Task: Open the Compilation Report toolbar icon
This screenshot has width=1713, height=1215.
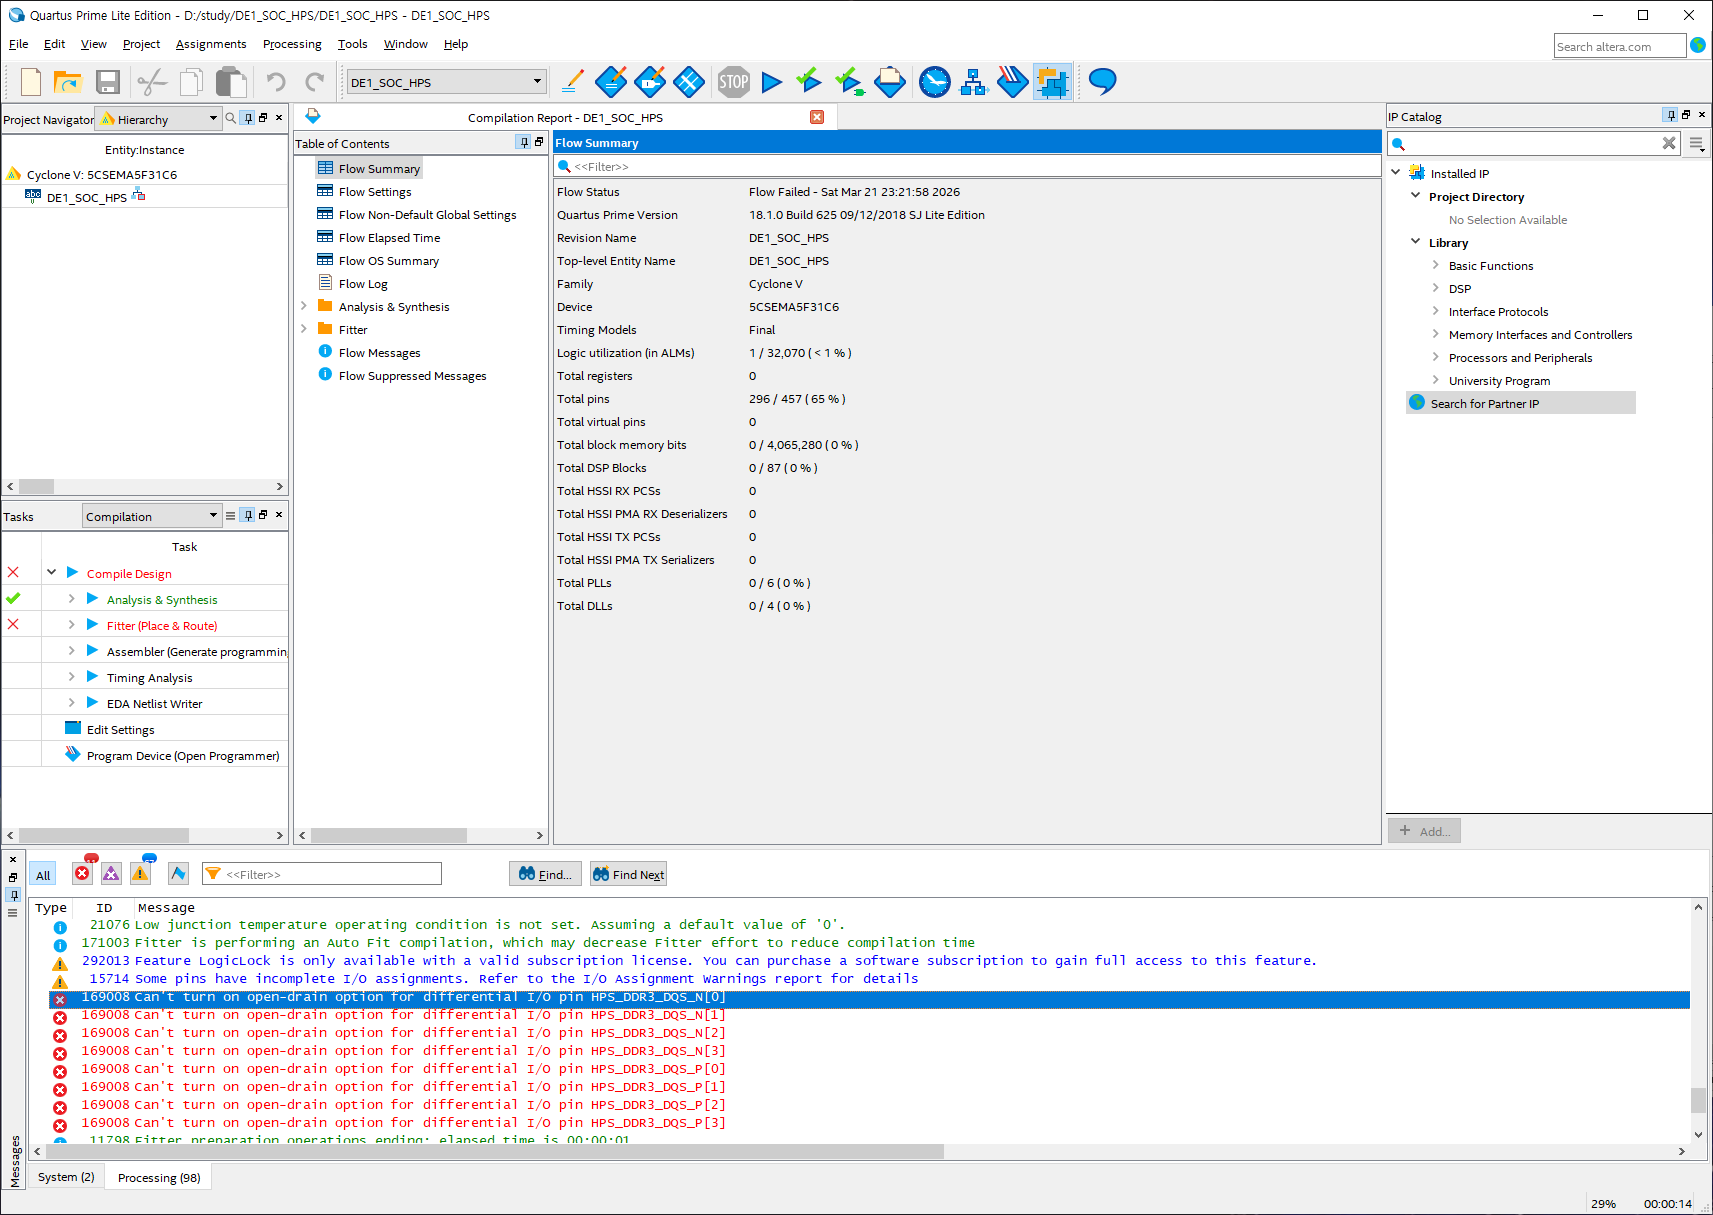Action: [889, 82]
